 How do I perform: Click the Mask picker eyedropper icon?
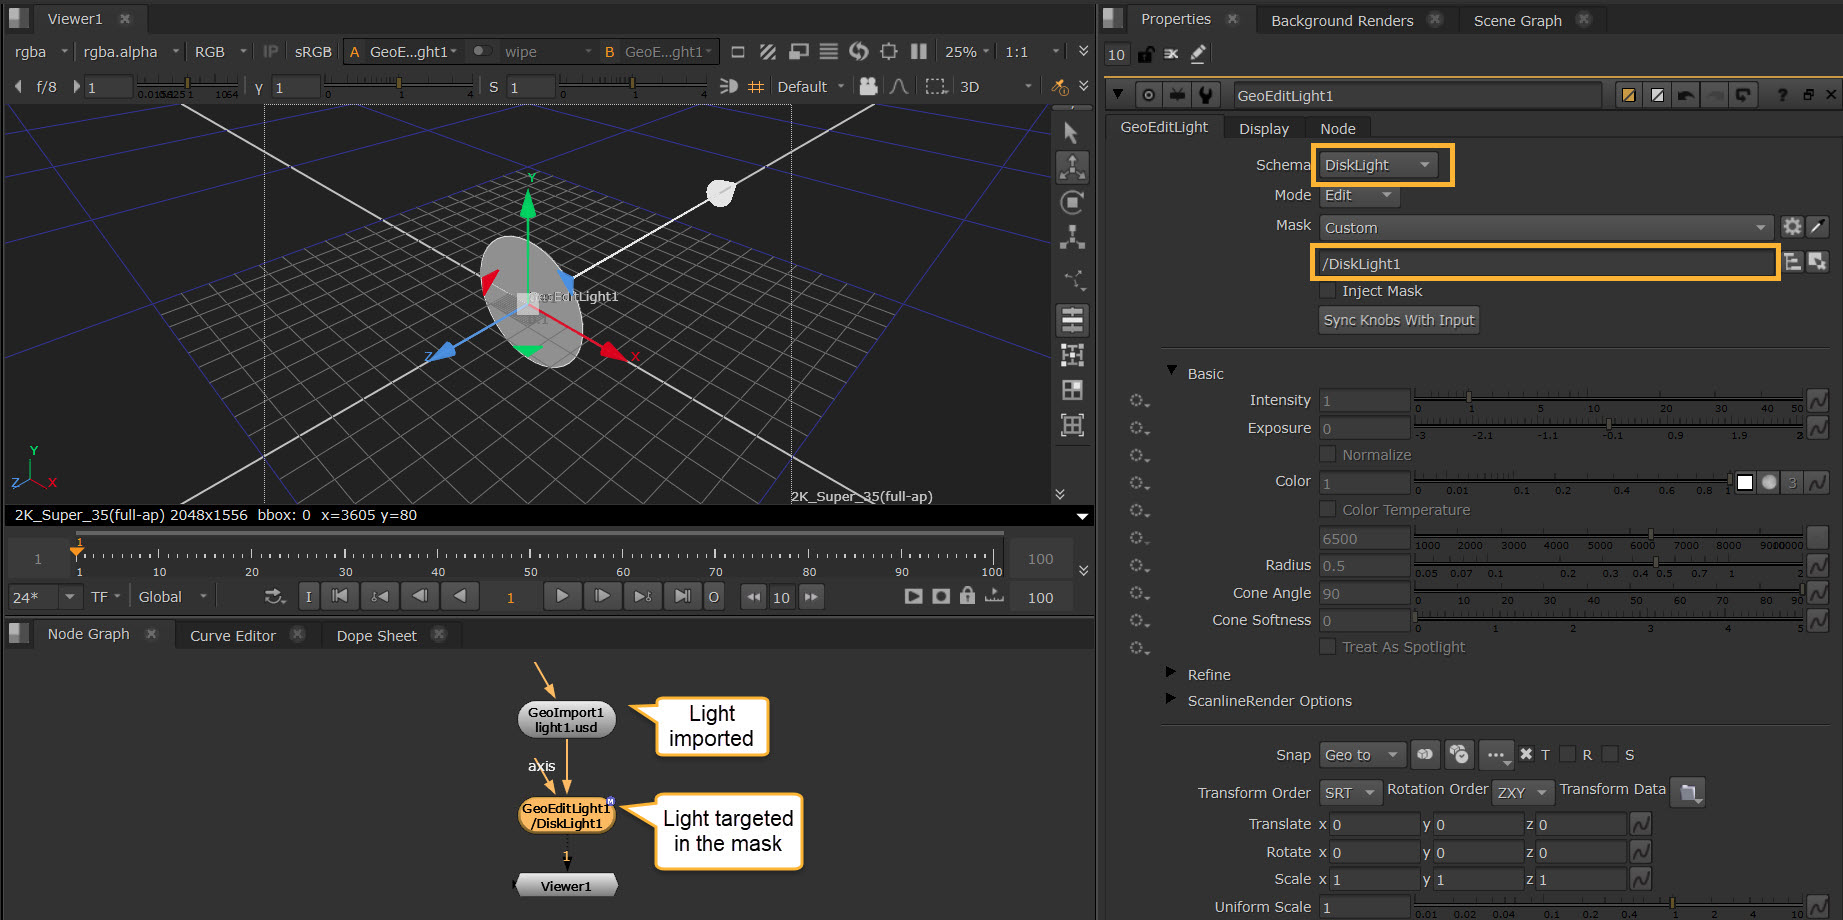tap(1818, 227)
